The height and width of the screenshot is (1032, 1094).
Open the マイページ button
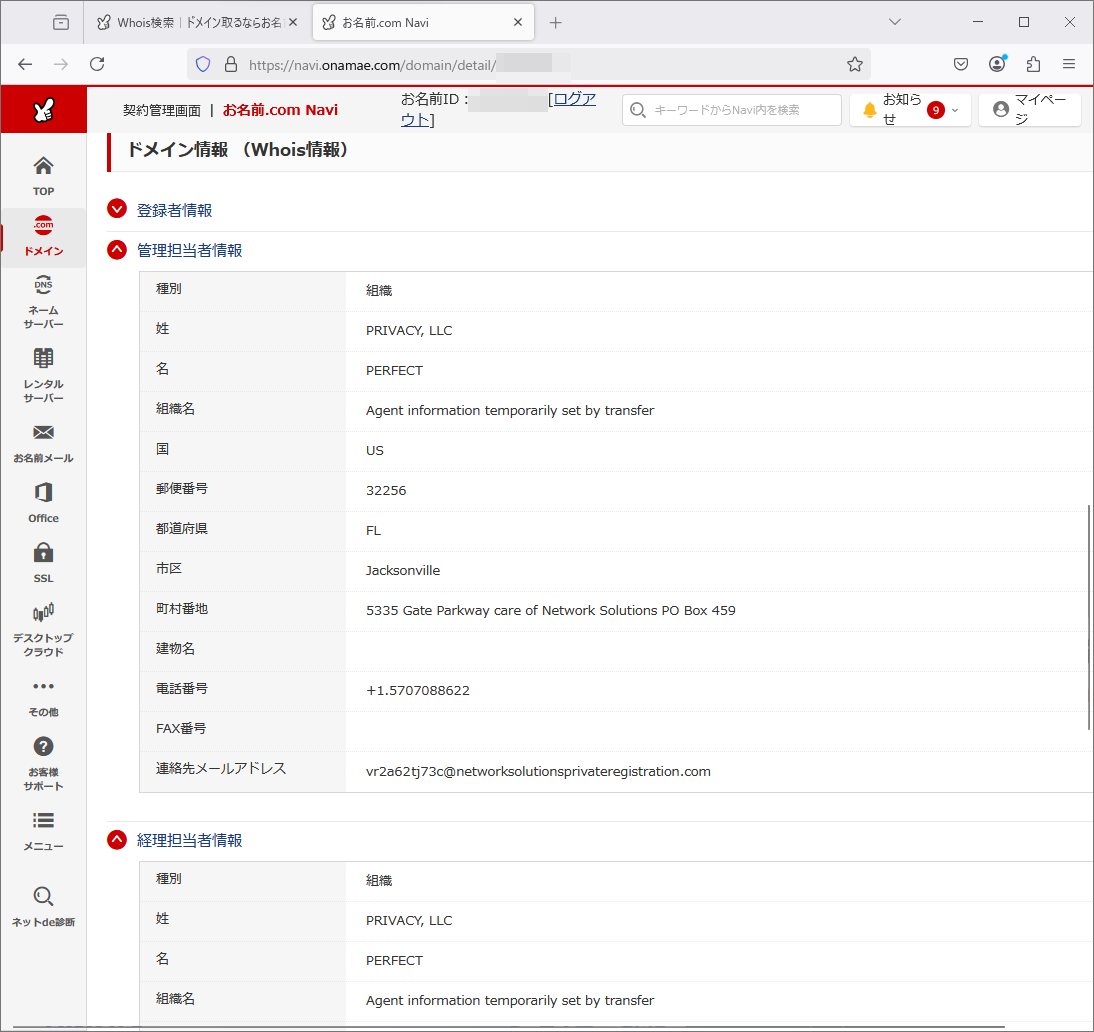point(1029,110)
